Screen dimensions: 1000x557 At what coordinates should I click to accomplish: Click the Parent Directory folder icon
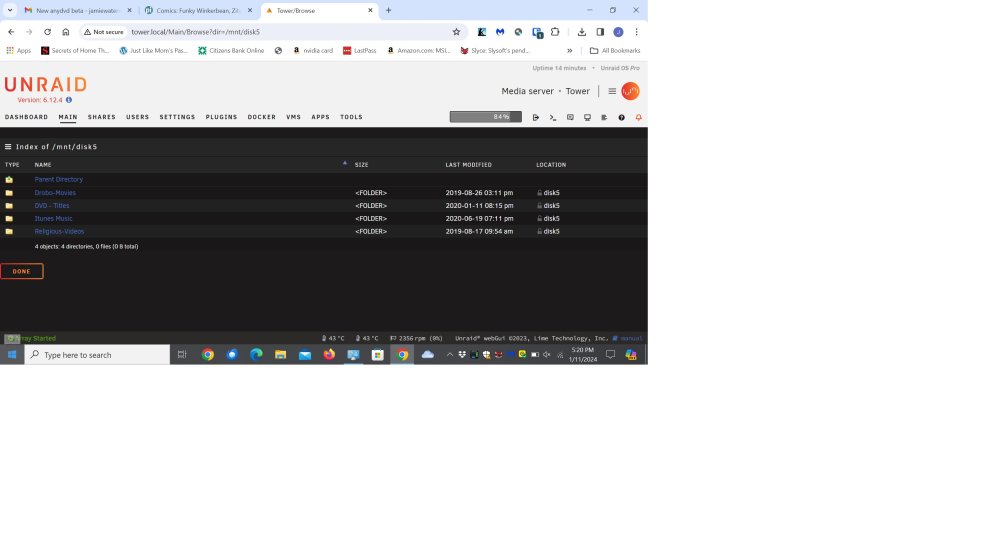click(9, 179)
